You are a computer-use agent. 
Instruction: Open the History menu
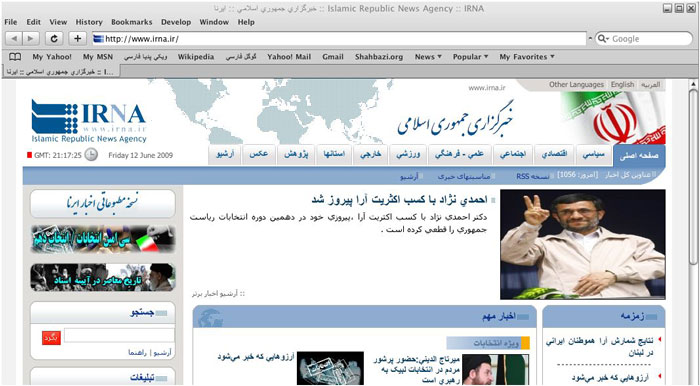point(89,22)
